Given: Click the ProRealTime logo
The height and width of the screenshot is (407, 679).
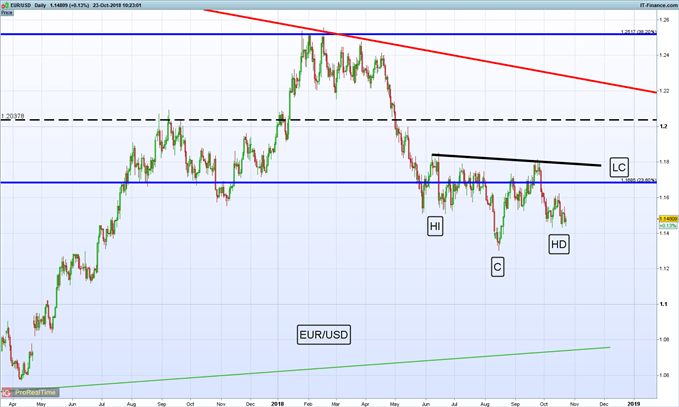Looking at the screenshot, I should click(x=30, y=392).
